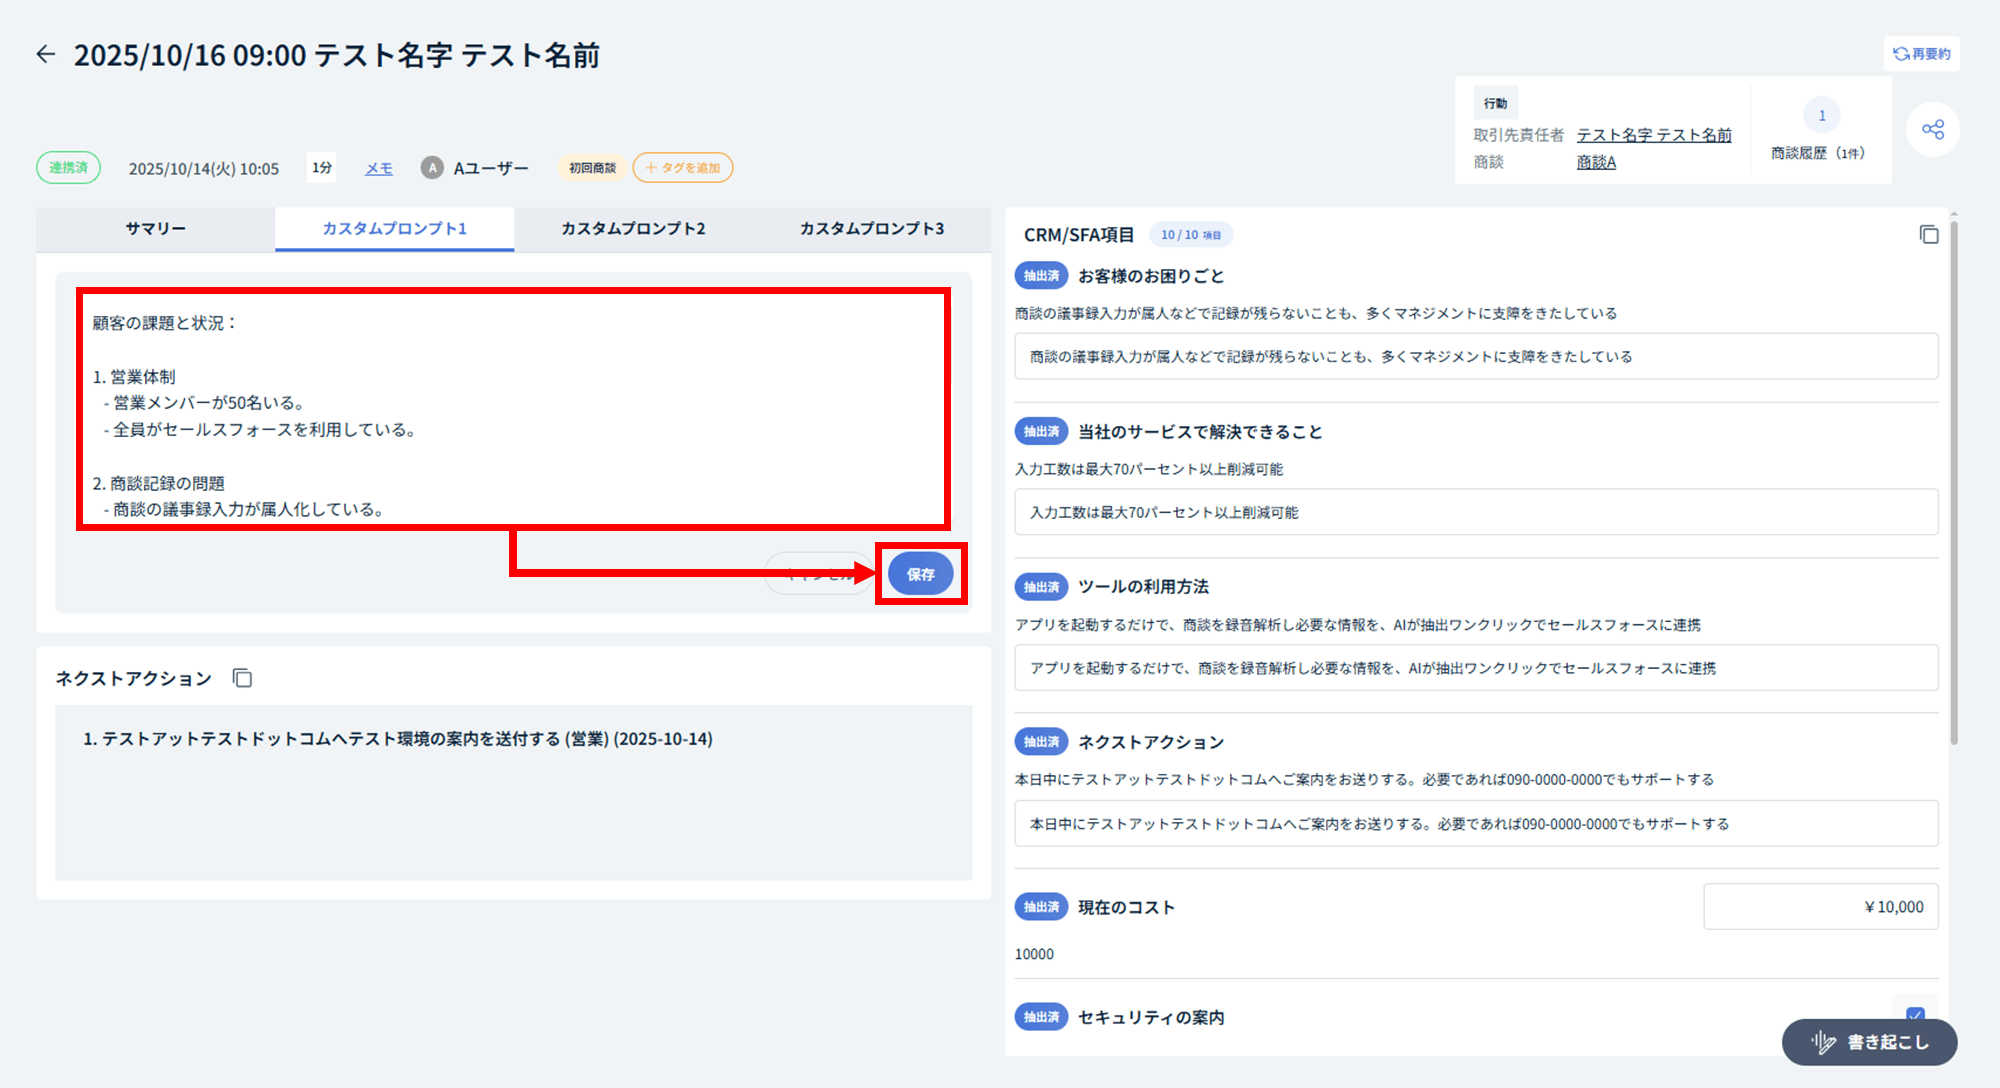
Task: Switch to カスタムプロンプト2 tab
Action: pyautogui.click(x=633, y=229)
